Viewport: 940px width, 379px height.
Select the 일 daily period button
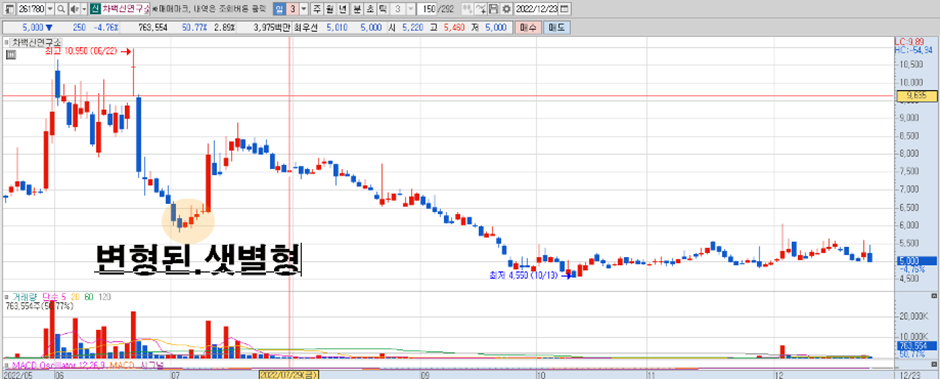(279, 9)
